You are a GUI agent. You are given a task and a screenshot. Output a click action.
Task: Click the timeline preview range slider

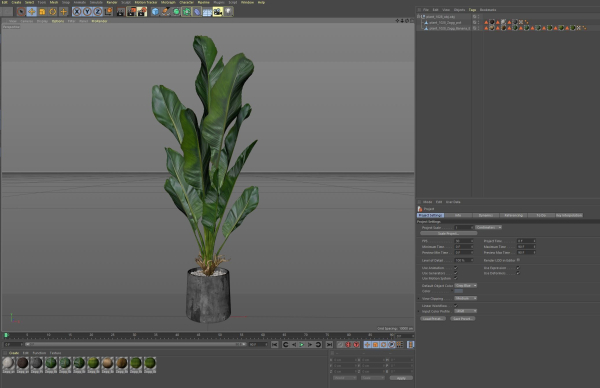pyautogui.click(x=136, y=344)
